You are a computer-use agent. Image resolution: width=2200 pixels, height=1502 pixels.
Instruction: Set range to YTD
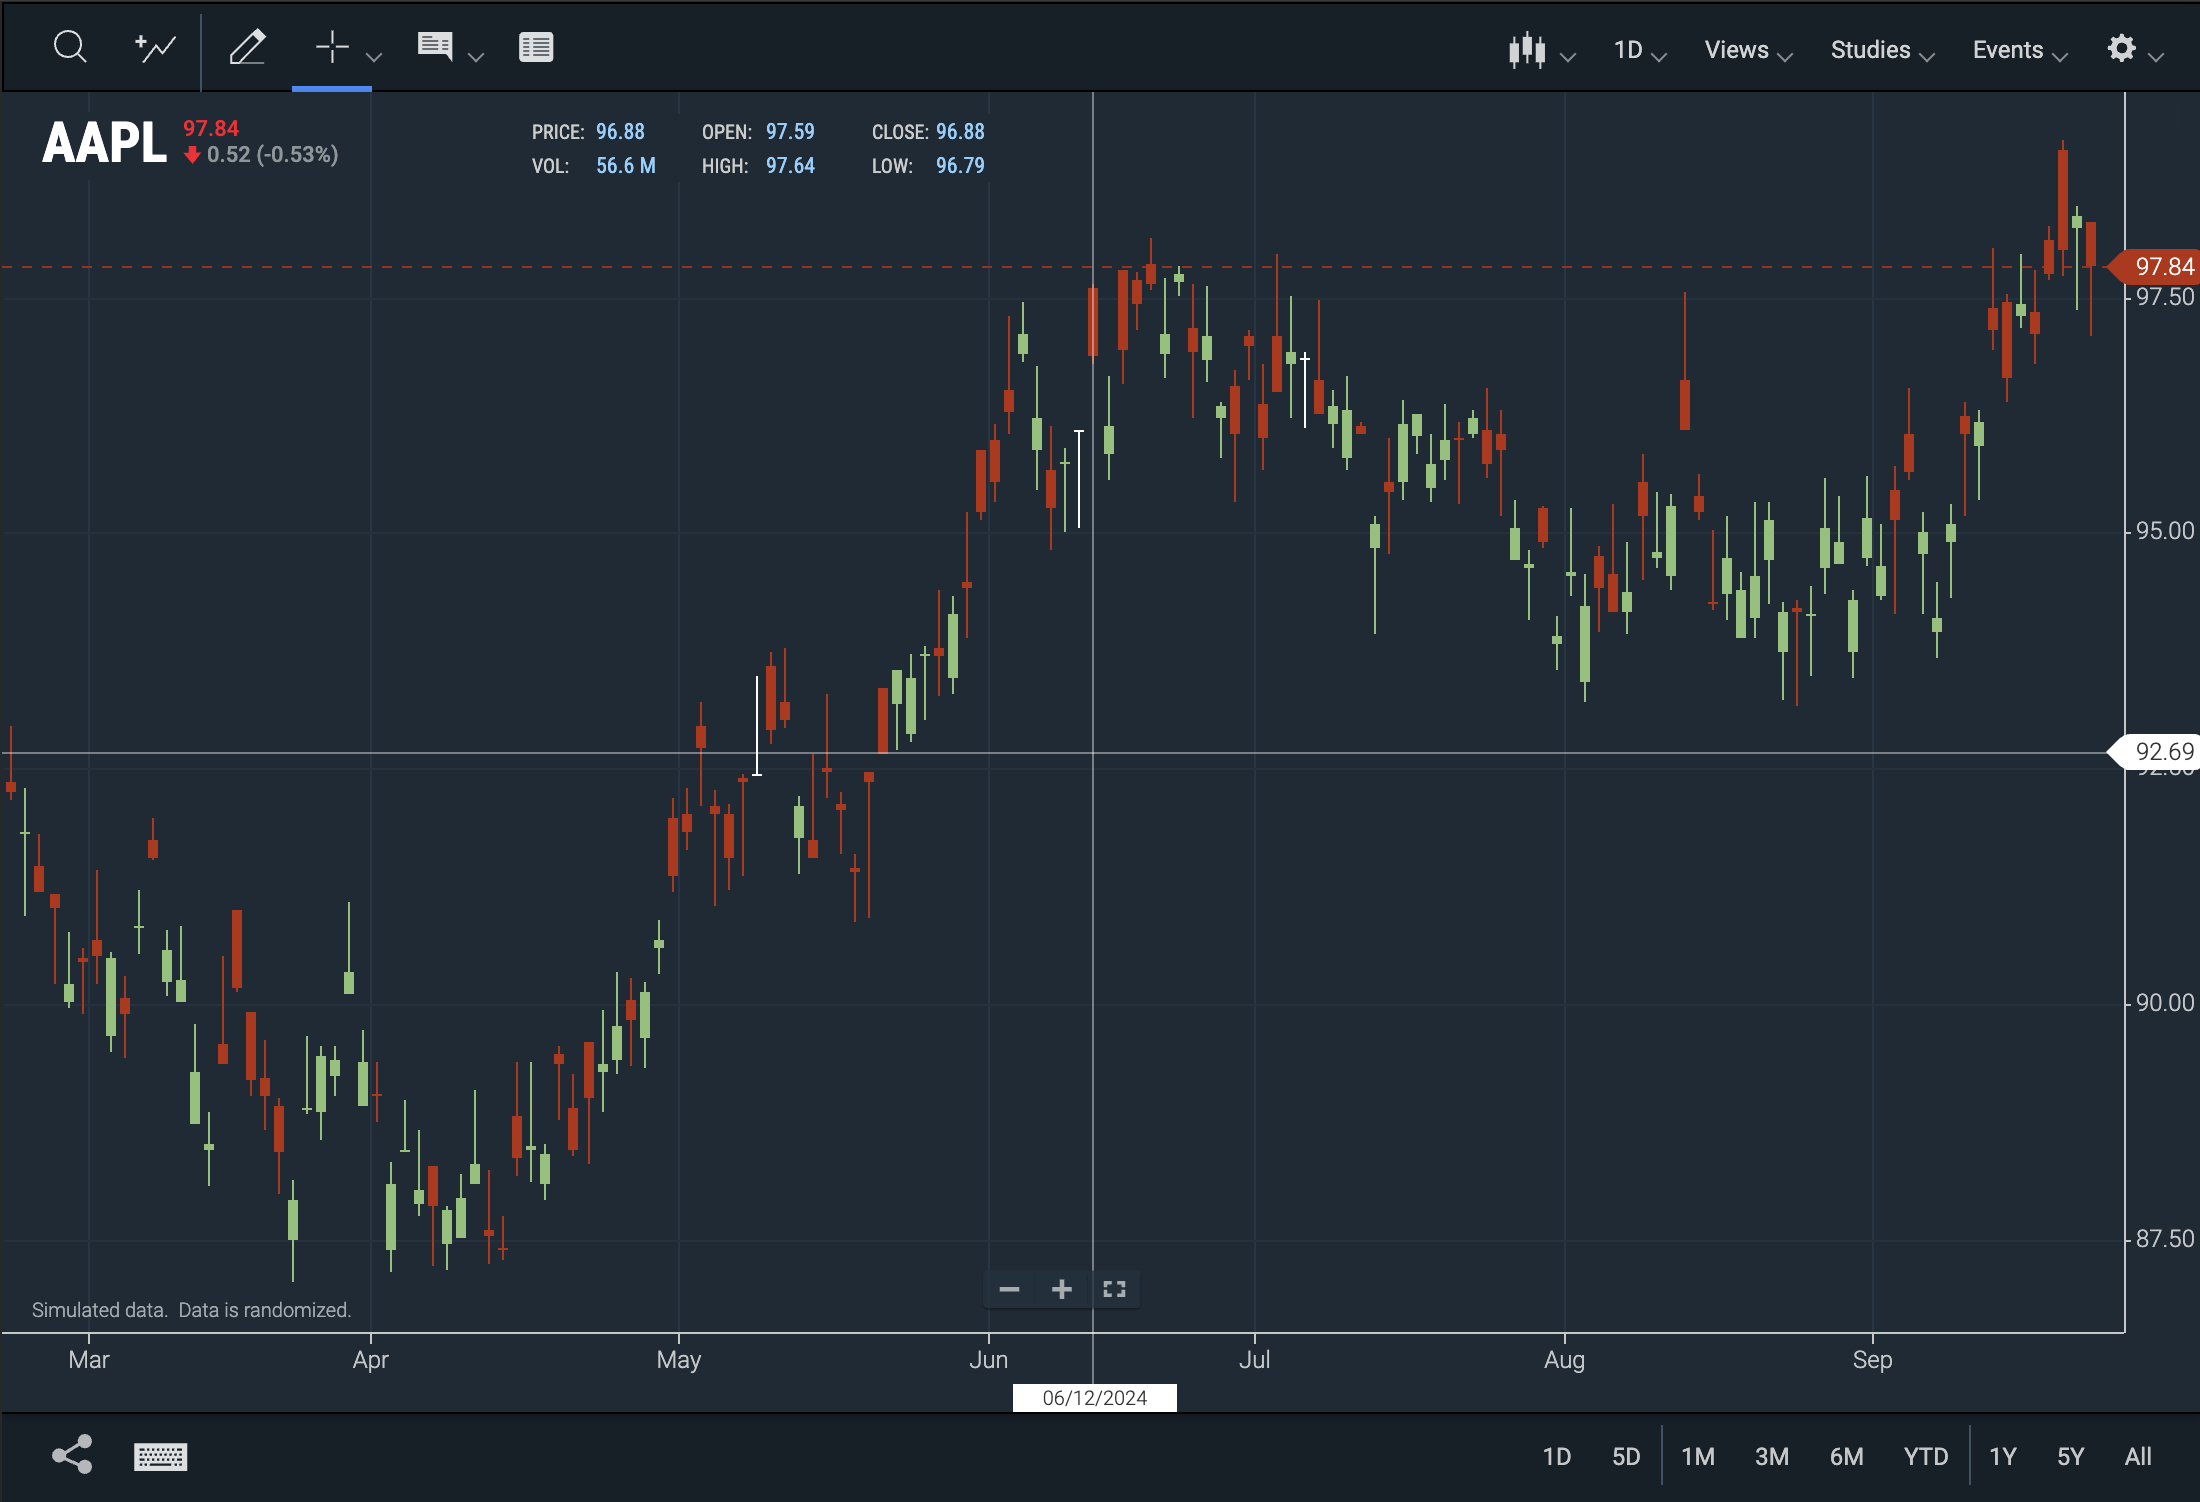pyautogui.click(x=1926, y=1456)
